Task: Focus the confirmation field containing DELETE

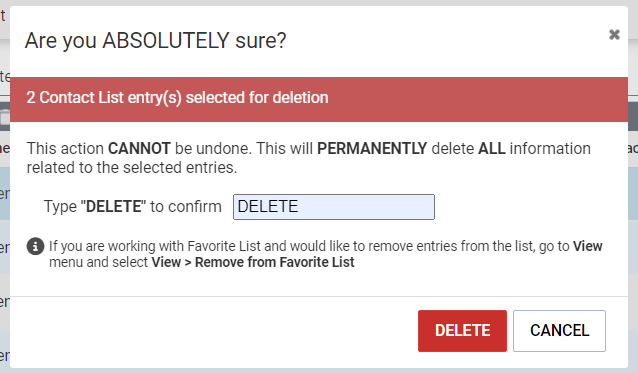Action: click(334, 207)
